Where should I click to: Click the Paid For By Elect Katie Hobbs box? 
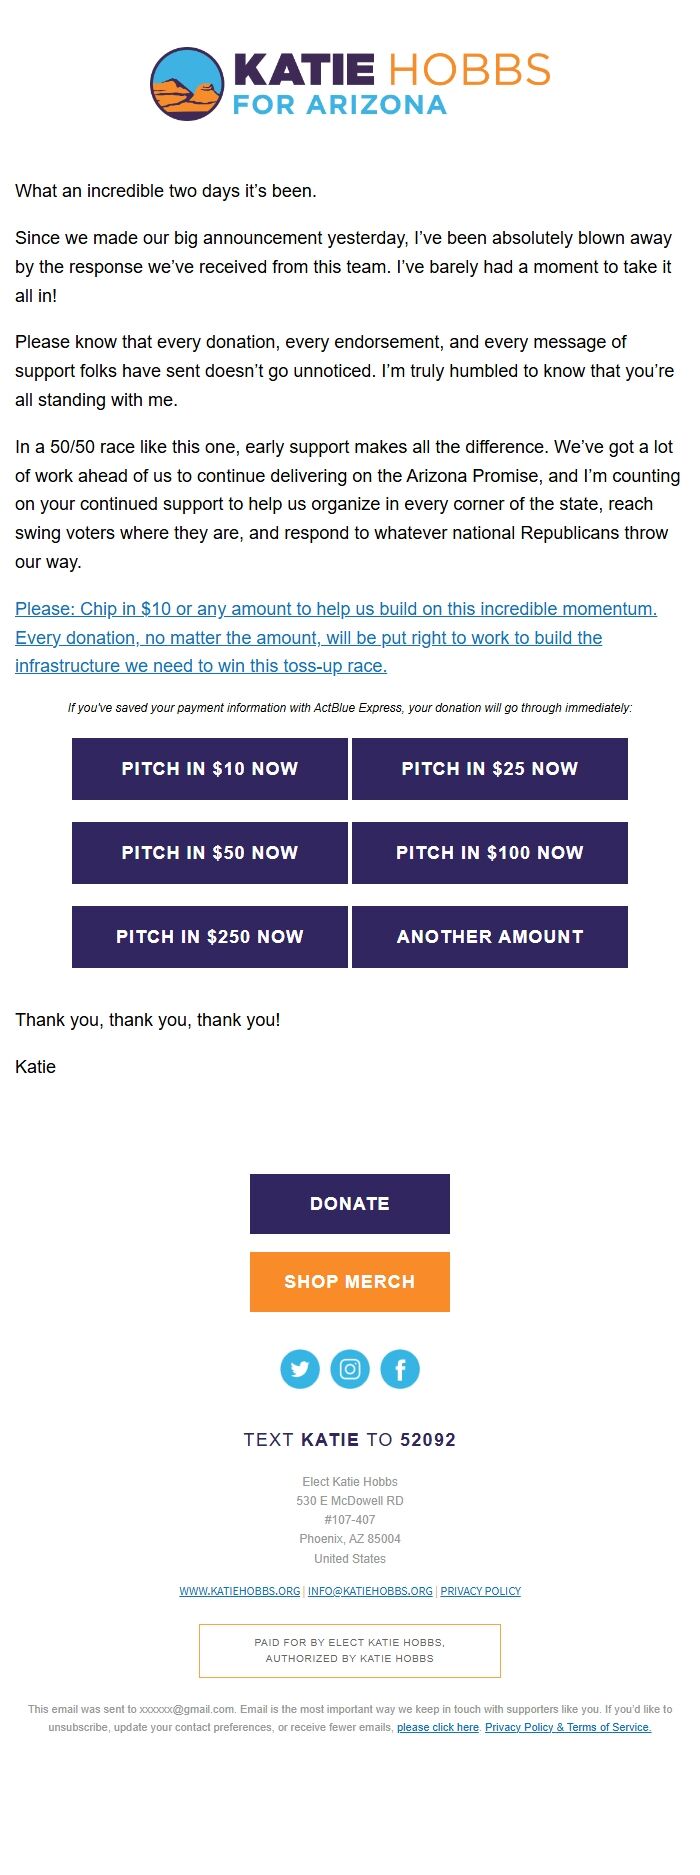350,1650
